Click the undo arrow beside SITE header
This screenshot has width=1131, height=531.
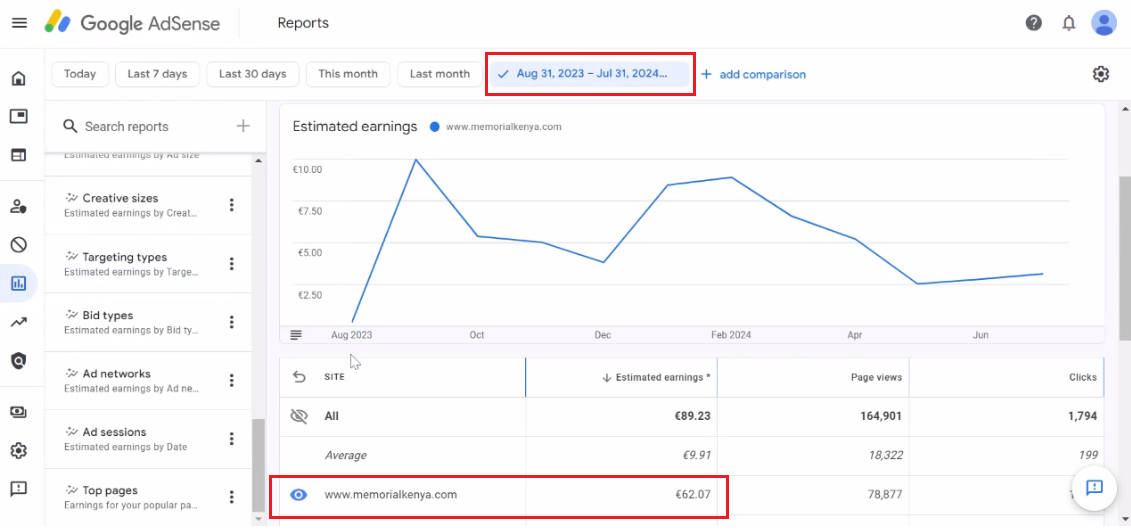(x=299, y=377)
